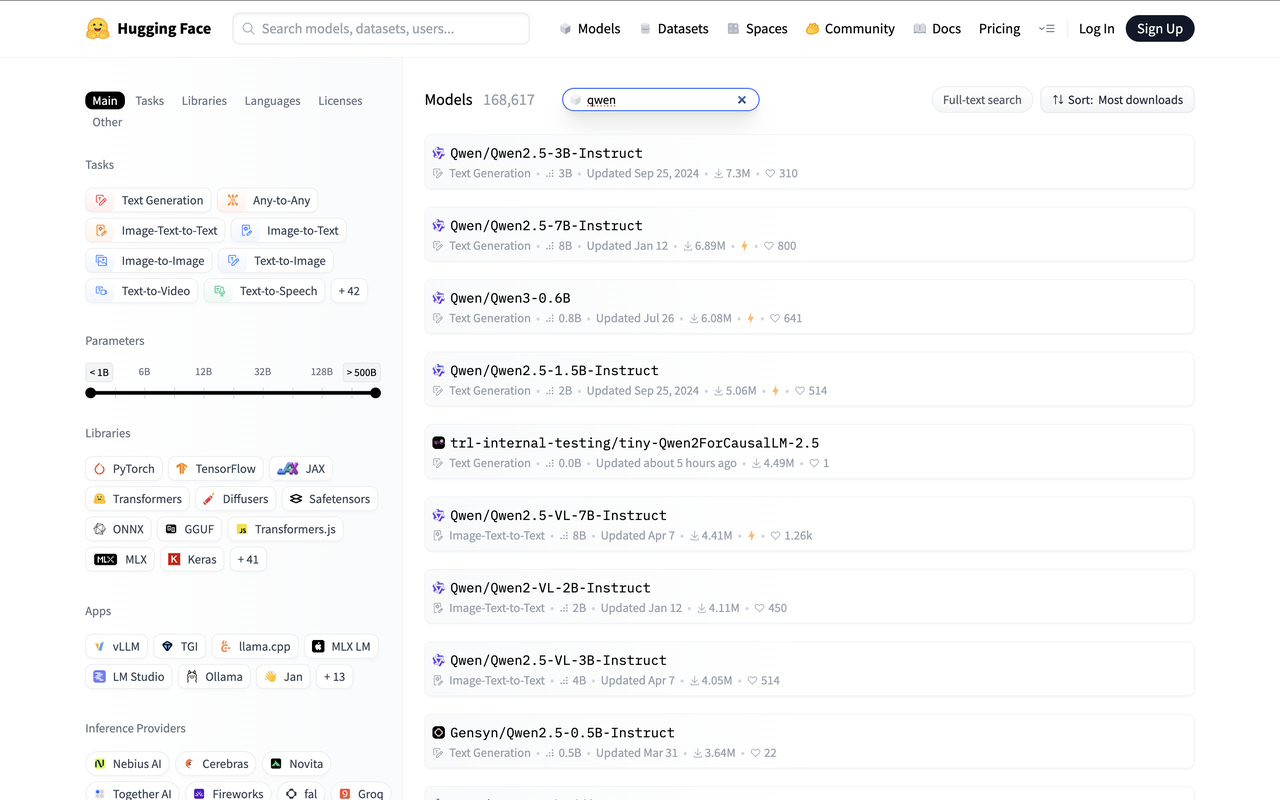Open the Sort: Most downloads dropdown
The height and width of the screenshot is (800, 1280).
click(1117, 100)
